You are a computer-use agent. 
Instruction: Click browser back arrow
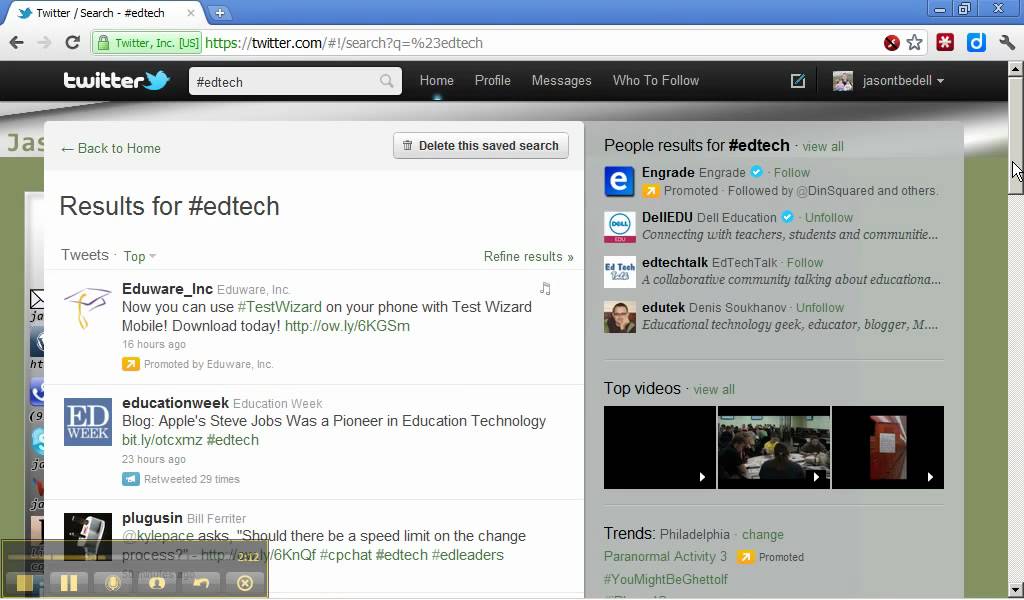[16, 42]
